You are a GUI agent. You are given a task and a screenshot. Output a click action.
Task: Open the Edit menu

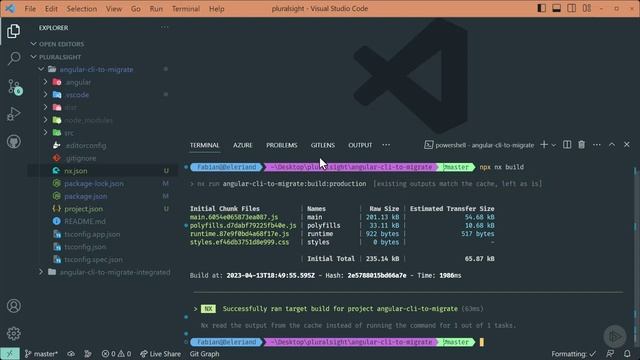pos(51,9)
